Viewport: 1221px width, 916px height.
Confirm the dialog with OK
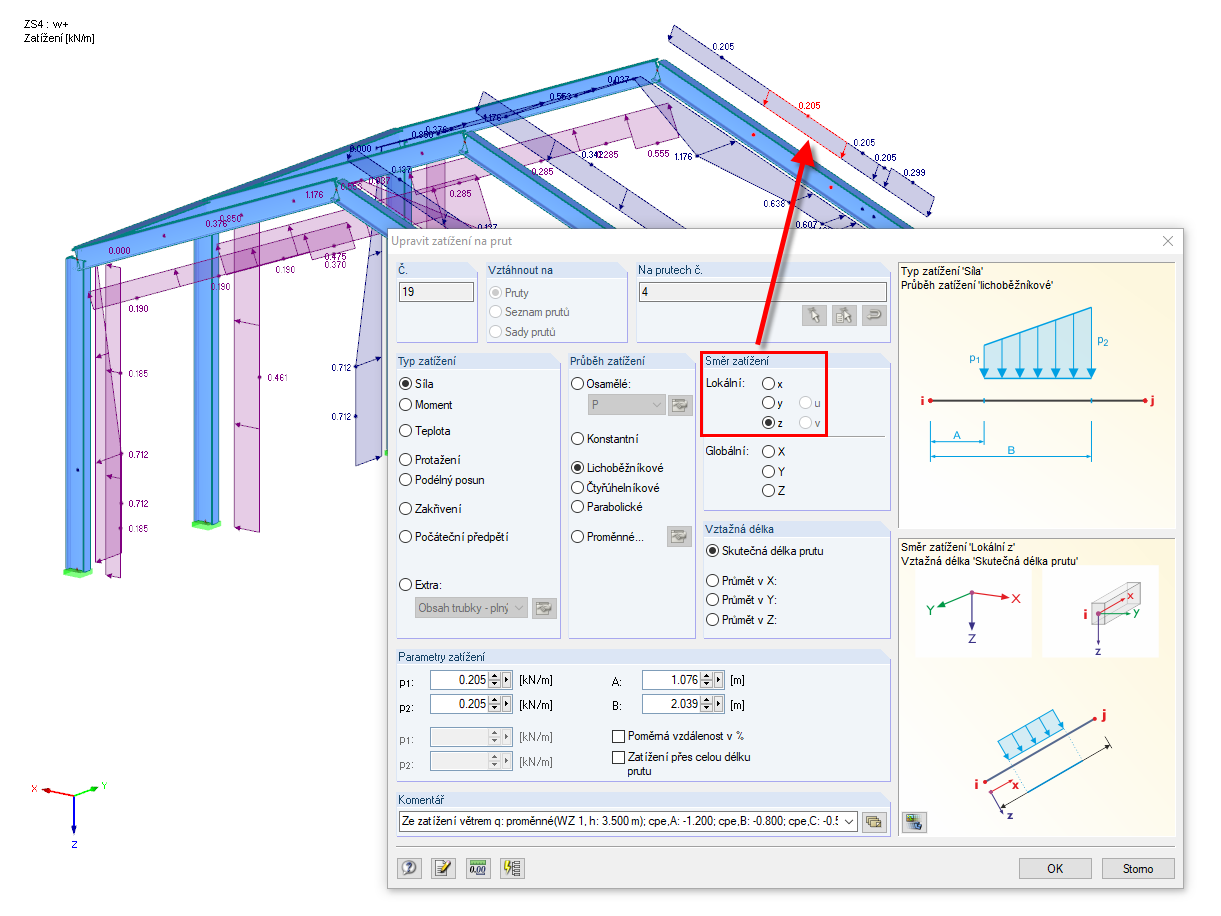[x=1055, y=868]
